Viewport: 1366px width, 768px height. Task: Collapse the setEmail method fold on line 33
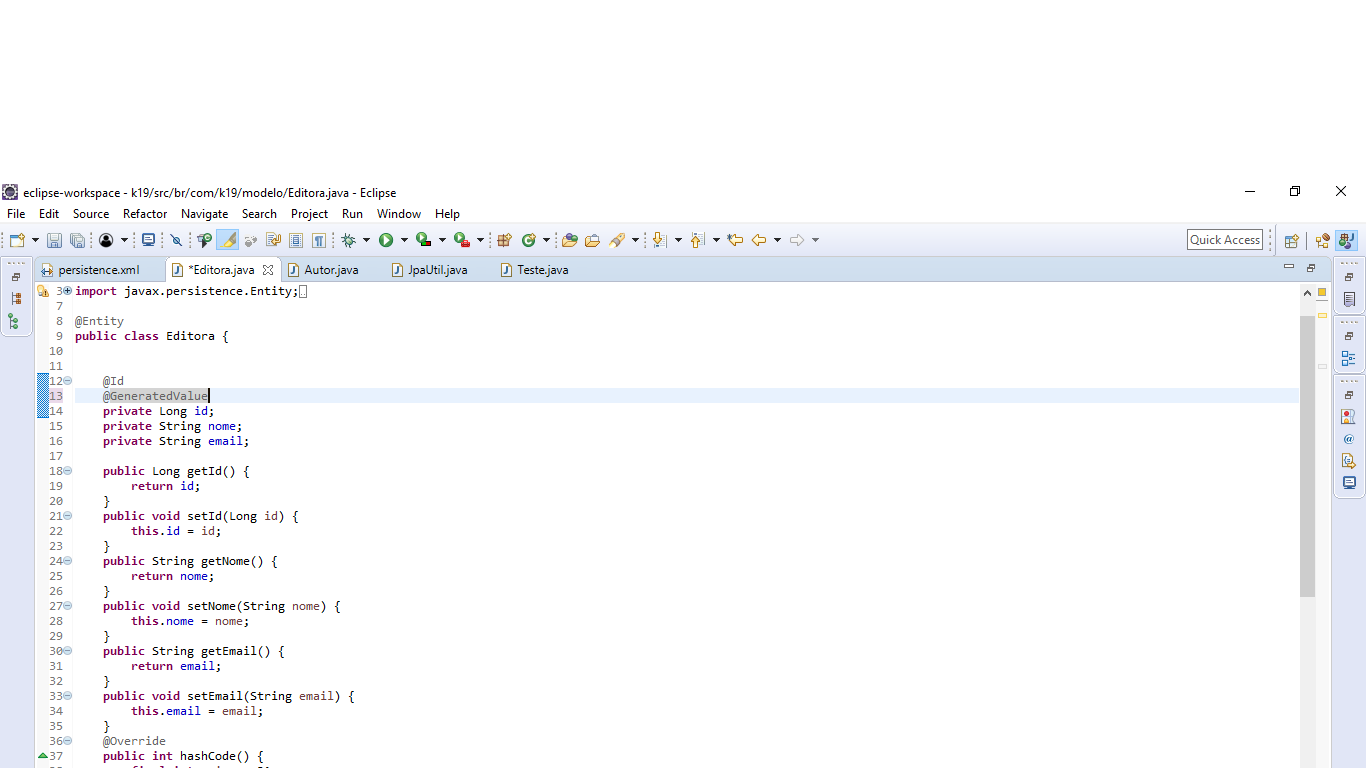pos(68,696)
